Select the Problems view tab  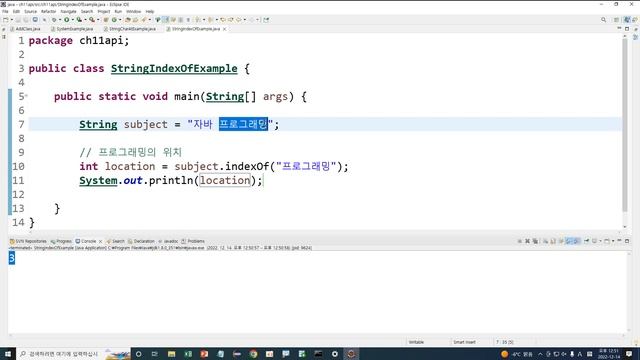pyautogui.click(x=193, y=241)
